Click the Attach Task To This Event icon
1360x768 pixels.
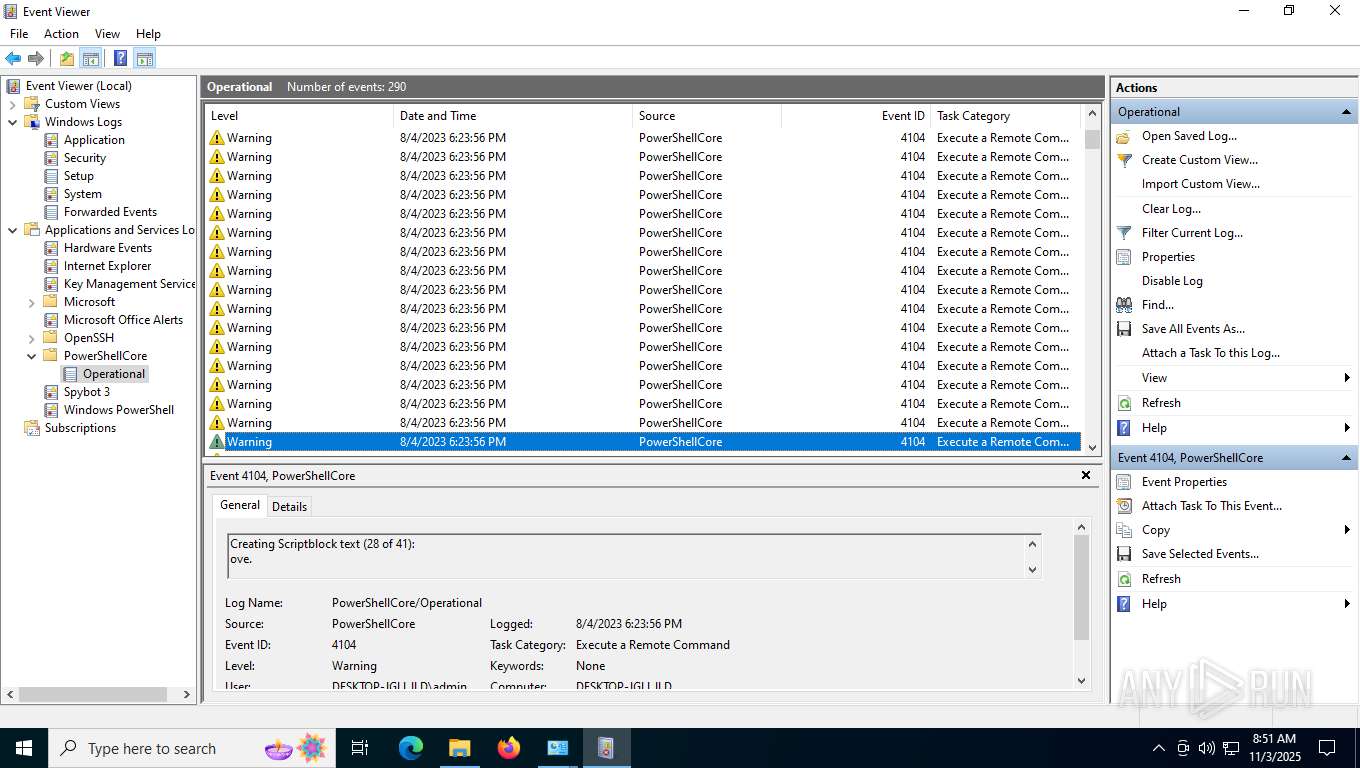pos(1124,506)
